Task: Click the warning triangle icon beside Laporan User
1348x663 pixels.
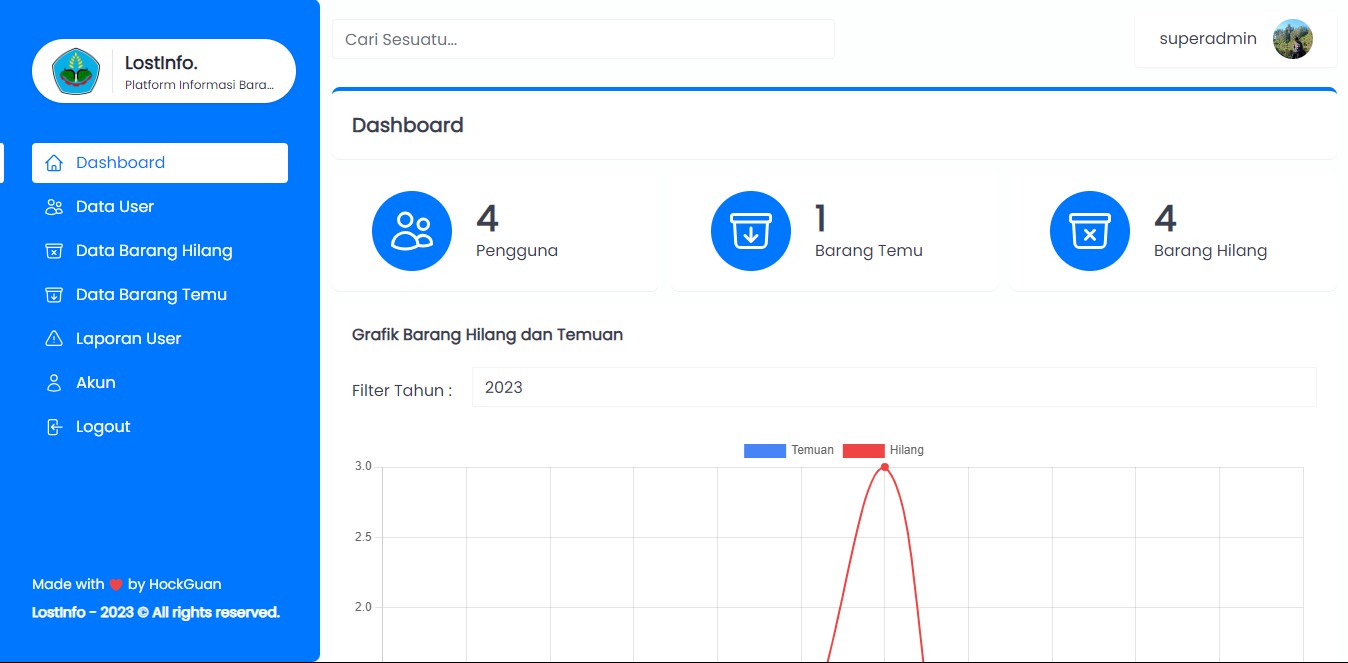Action: (54, 339)
